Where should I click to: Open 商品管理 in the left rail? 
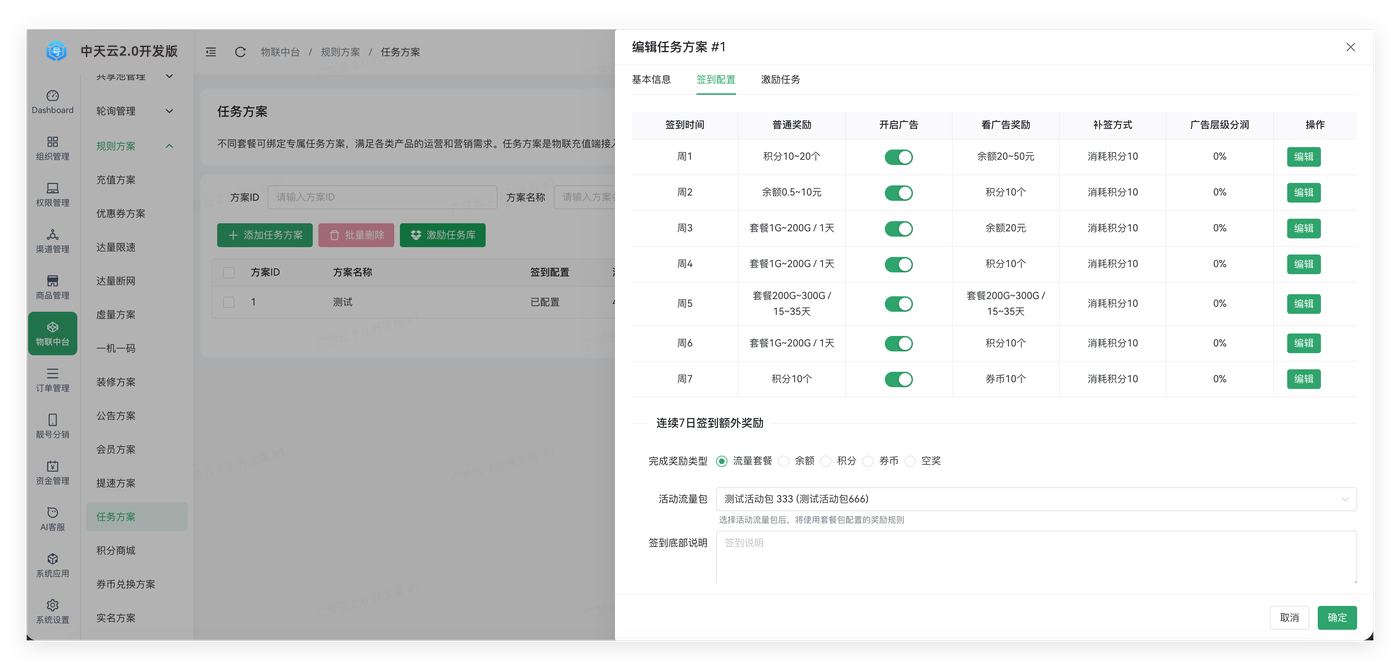click(x=52, y=287)
